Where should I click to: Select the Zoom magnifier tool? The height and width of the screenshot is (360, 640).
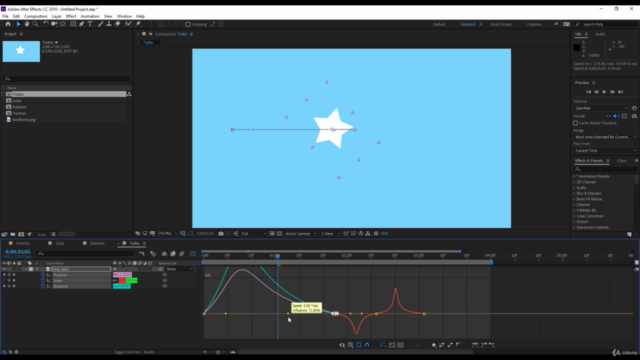pyautogui.click(x=36, y=24)
